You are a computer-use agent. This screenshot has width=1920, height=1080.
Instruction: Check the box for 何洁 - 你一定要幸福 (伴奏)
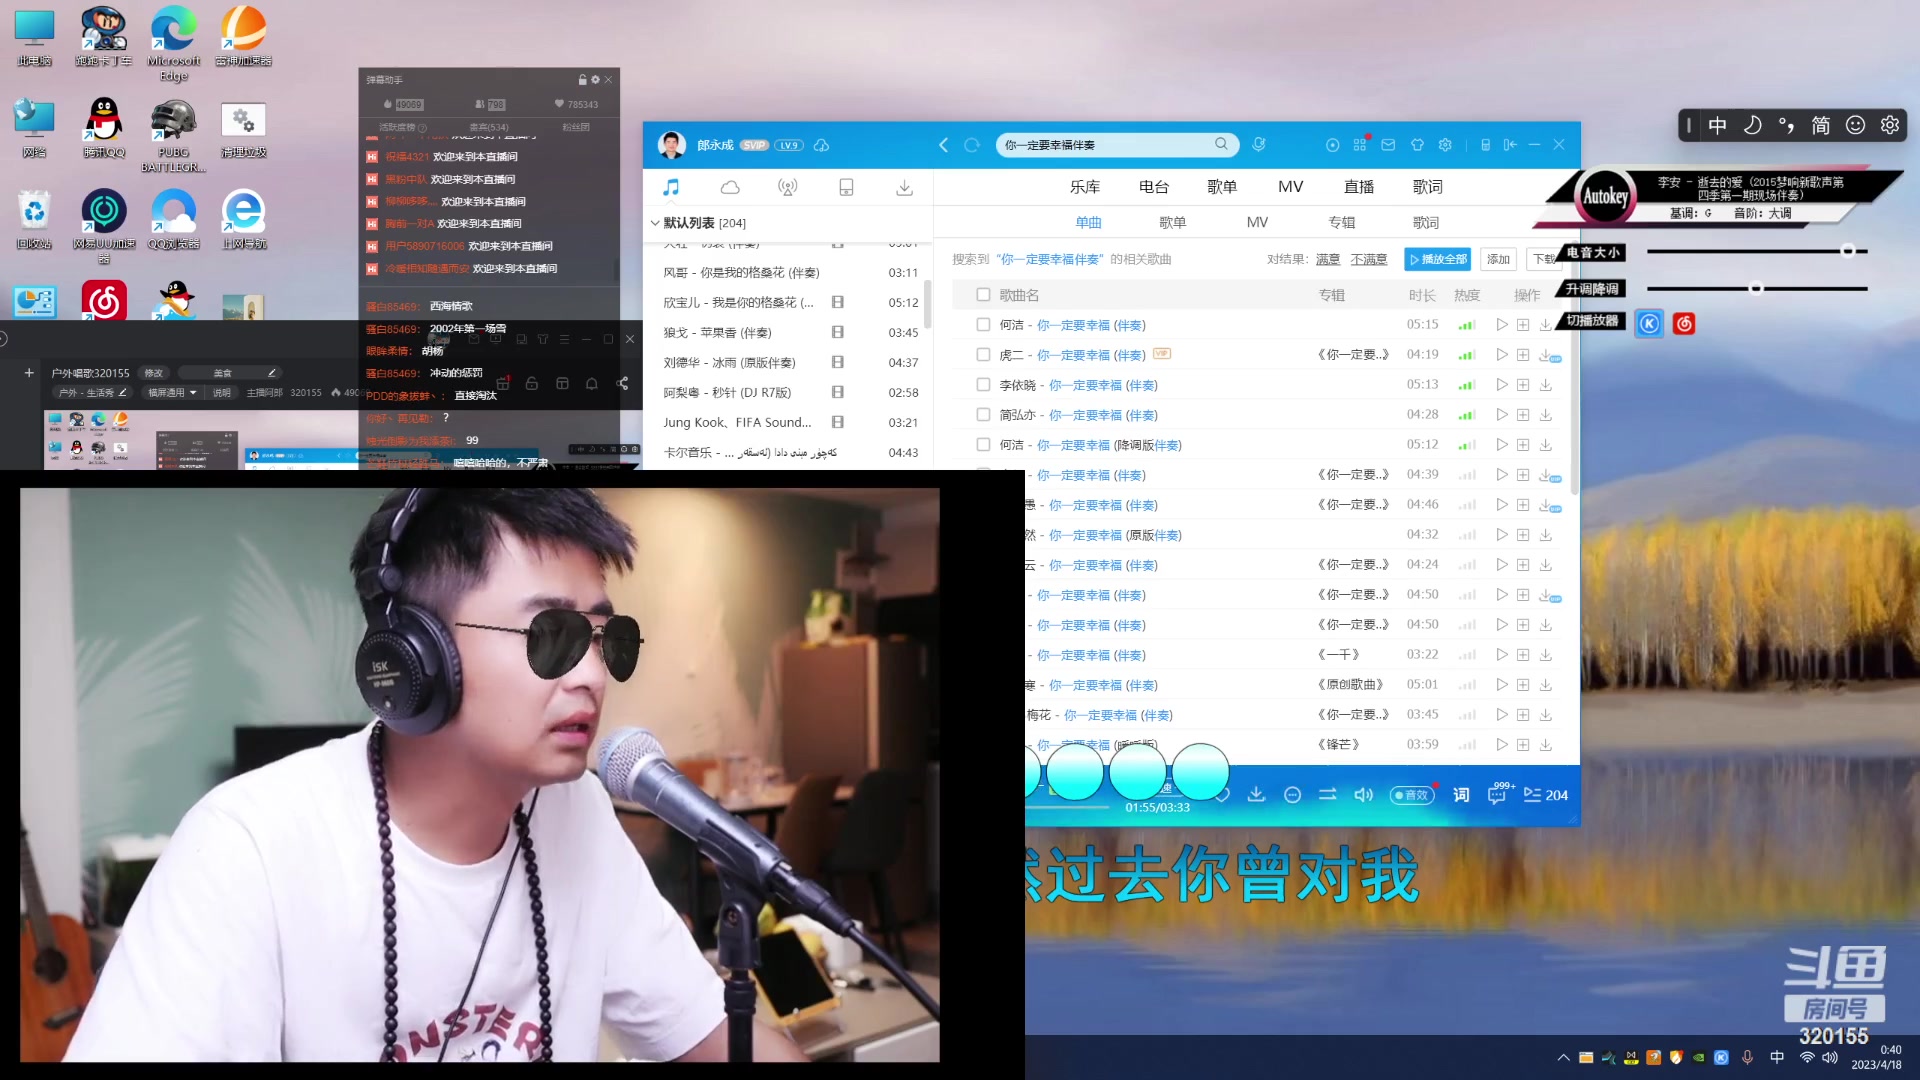(983, 325)
